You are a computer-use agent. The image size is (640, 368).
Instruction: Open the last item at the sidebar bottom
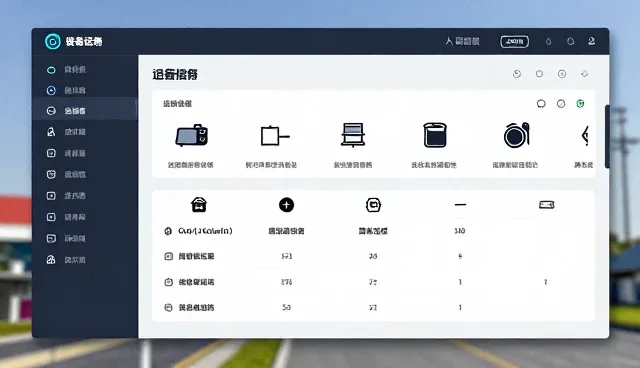(66, 260)
